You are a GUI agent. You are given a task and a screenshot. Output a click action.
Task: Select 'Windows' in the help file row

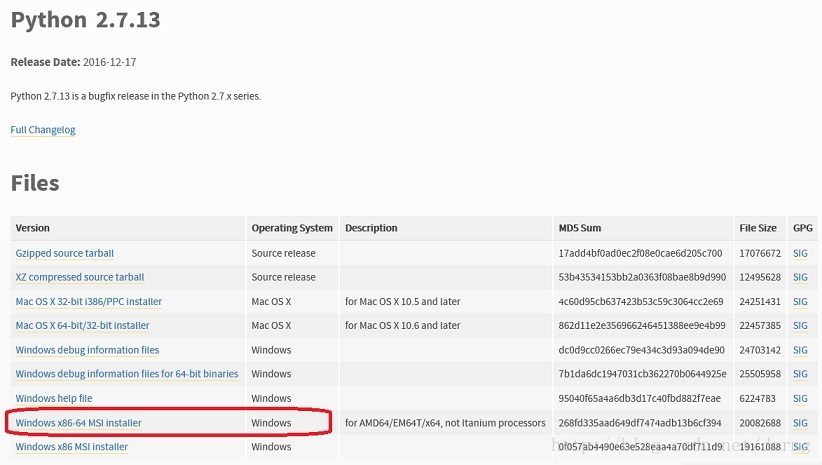pos(271,398)
